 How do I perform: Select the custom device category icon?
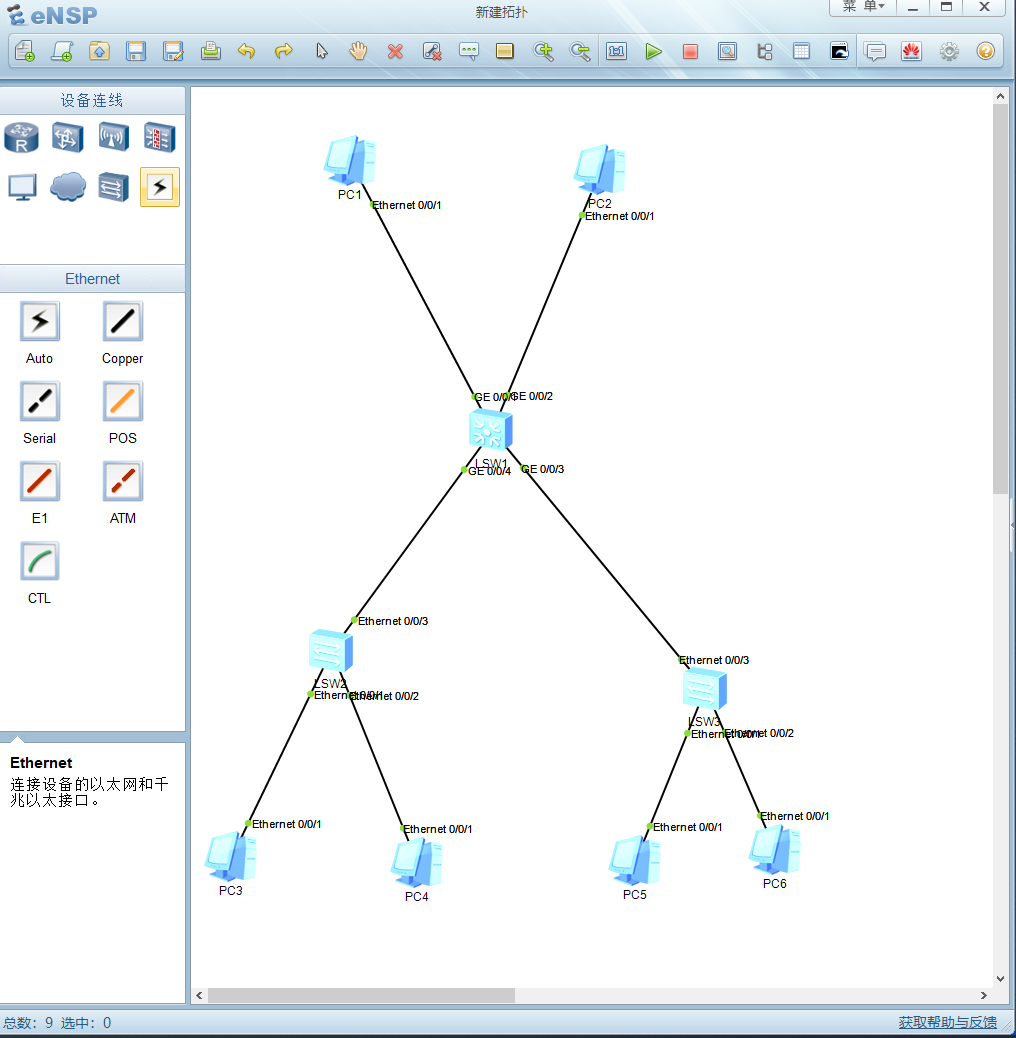click(x=113, y=187)
